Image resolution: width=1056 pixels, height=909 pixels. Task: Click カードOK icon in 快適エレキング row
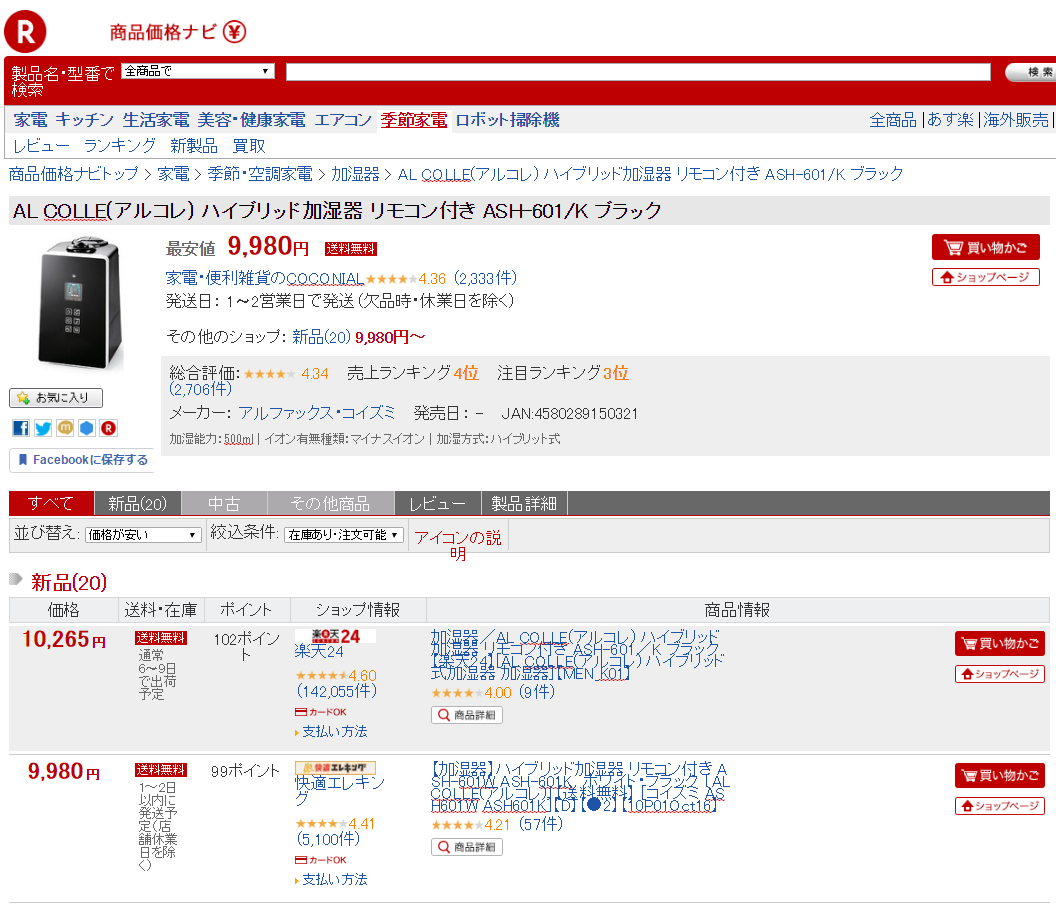[x=321, y=860]
